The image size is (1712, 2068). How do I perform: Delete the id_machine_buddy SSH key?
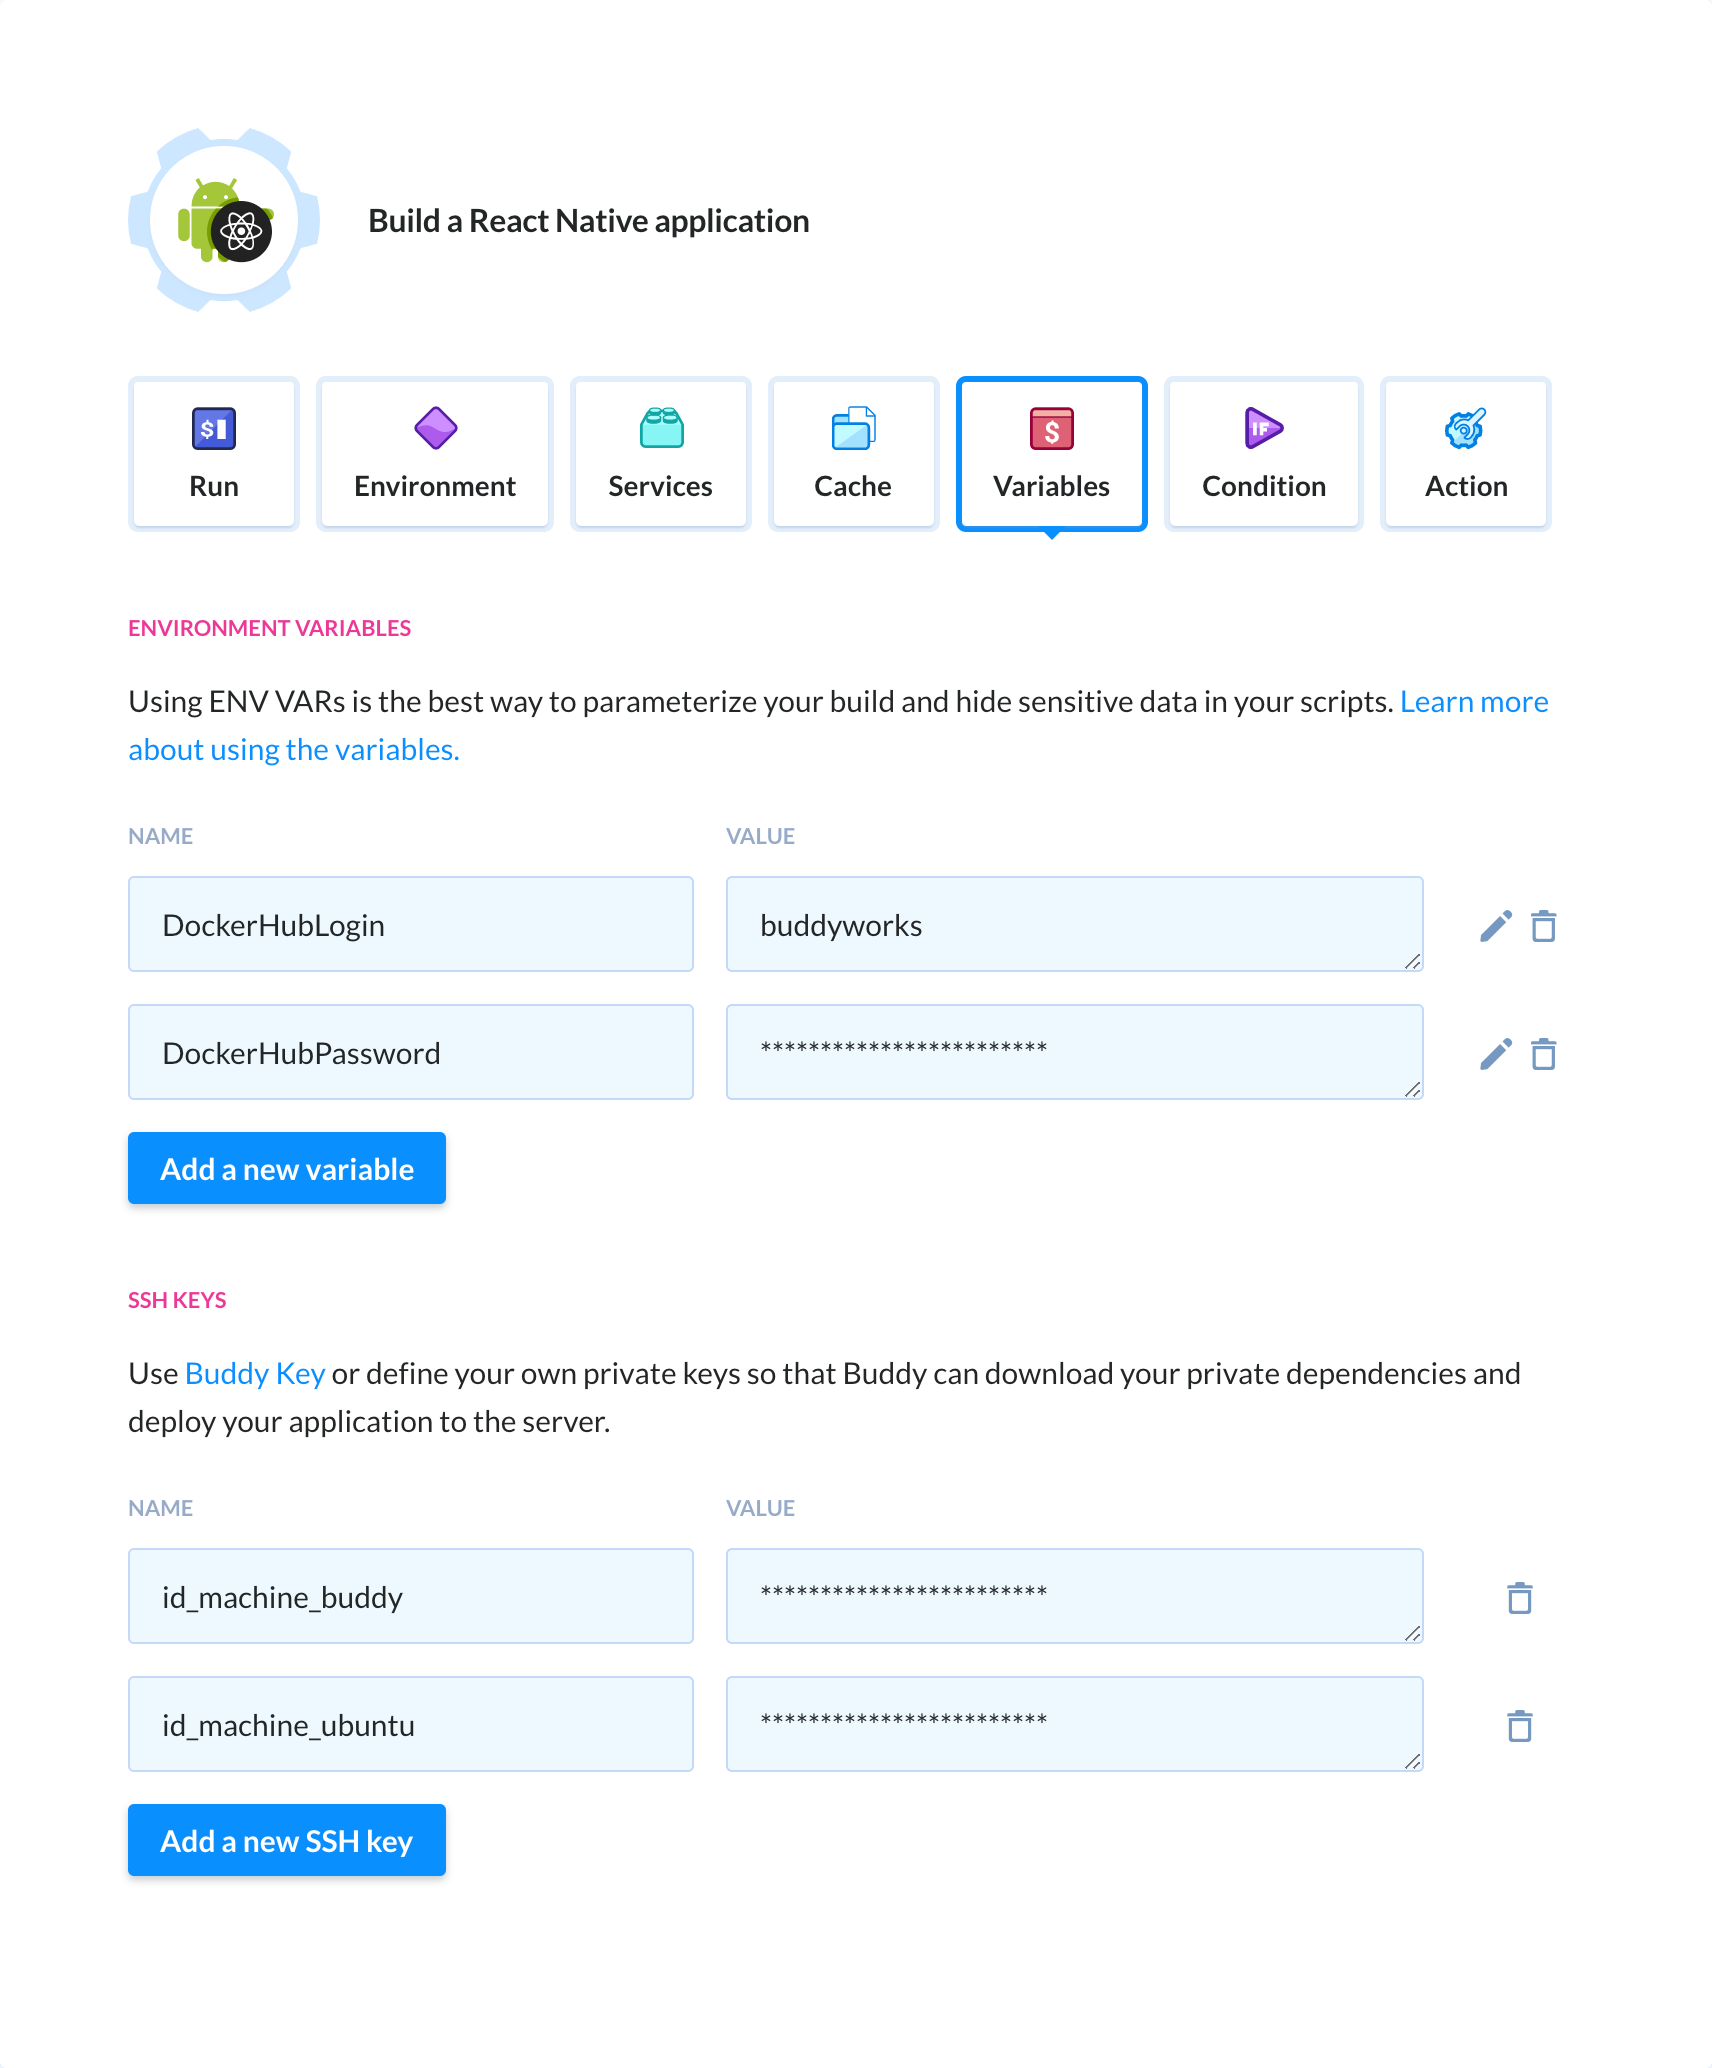1519,1598
